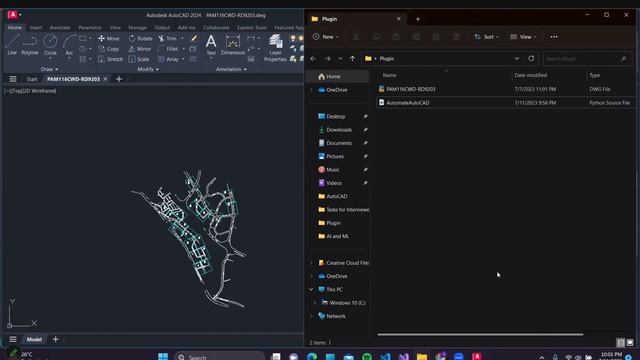Click the Search Plugin input field
Viewport: 640px width, 360px height.
point(587,59)
